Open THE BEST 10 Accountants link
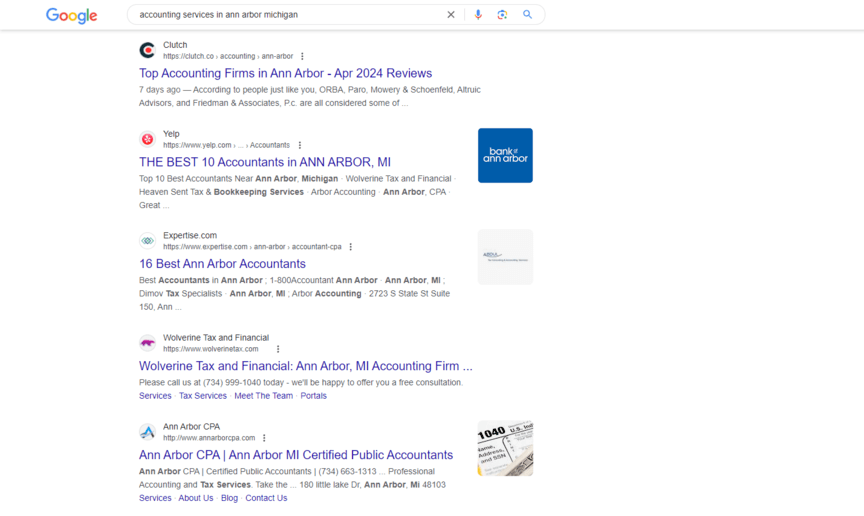This screenshot has height=516, width=864. click(264, 162)
